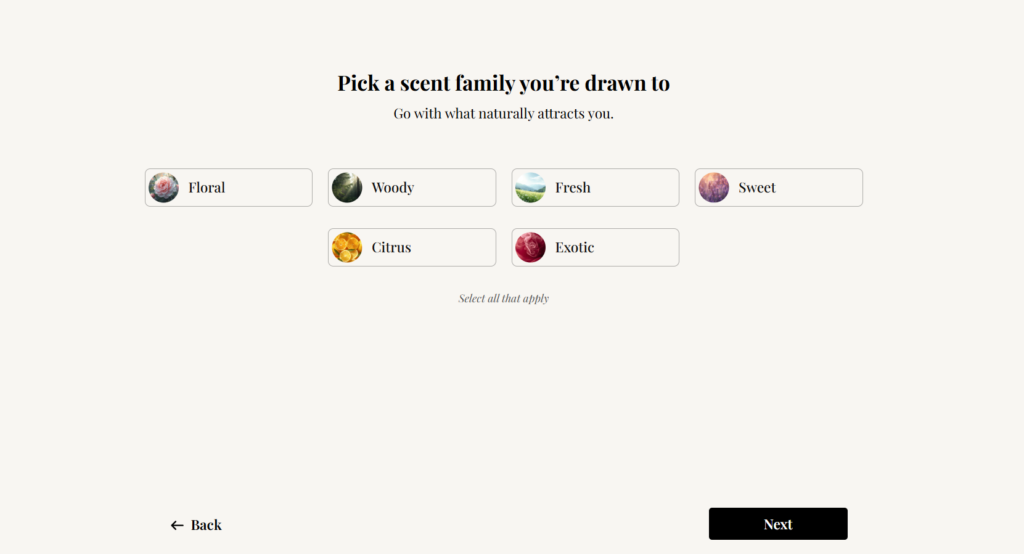Click the red Exotic scent thumbnail
Viewport: 1024px width, 554px height.
(x=530, y=248)
